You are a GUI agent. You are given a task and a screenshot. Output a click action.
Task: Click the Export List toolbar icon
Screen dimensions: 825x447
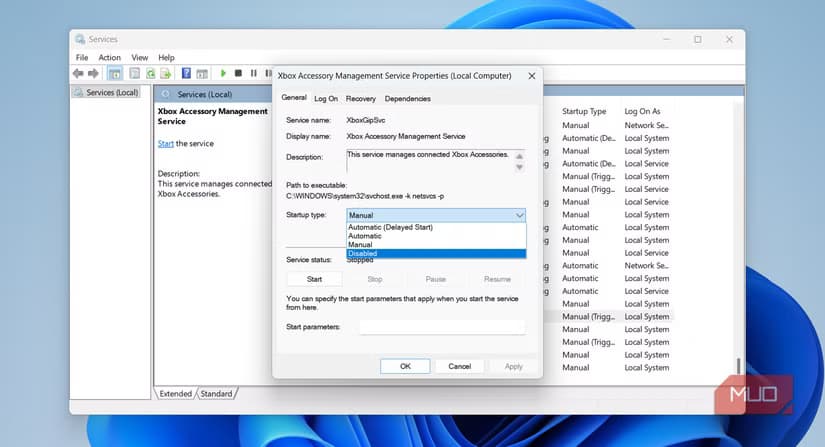click(x=166, y=74)
